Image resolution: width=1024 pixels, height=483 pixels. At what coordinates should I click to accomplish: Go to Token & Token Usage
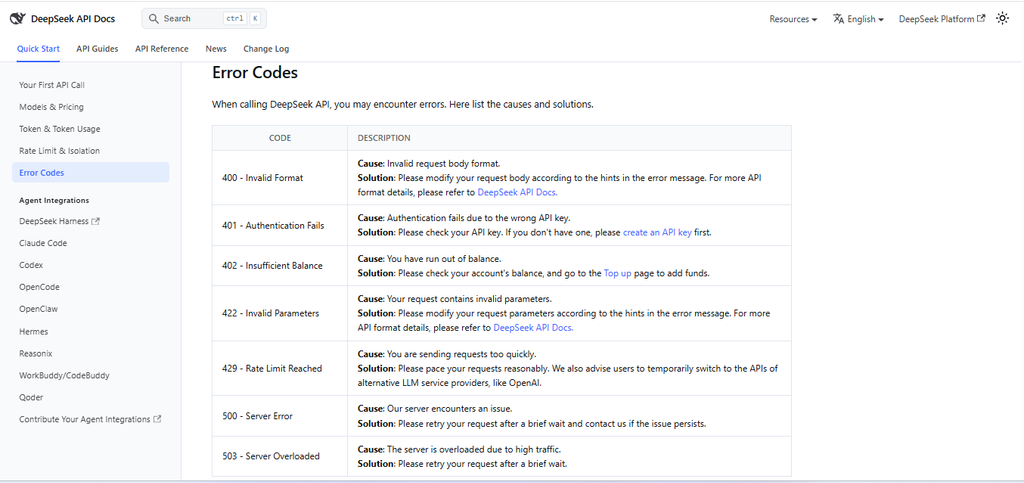pyautogui.click(x=59, y=129)
